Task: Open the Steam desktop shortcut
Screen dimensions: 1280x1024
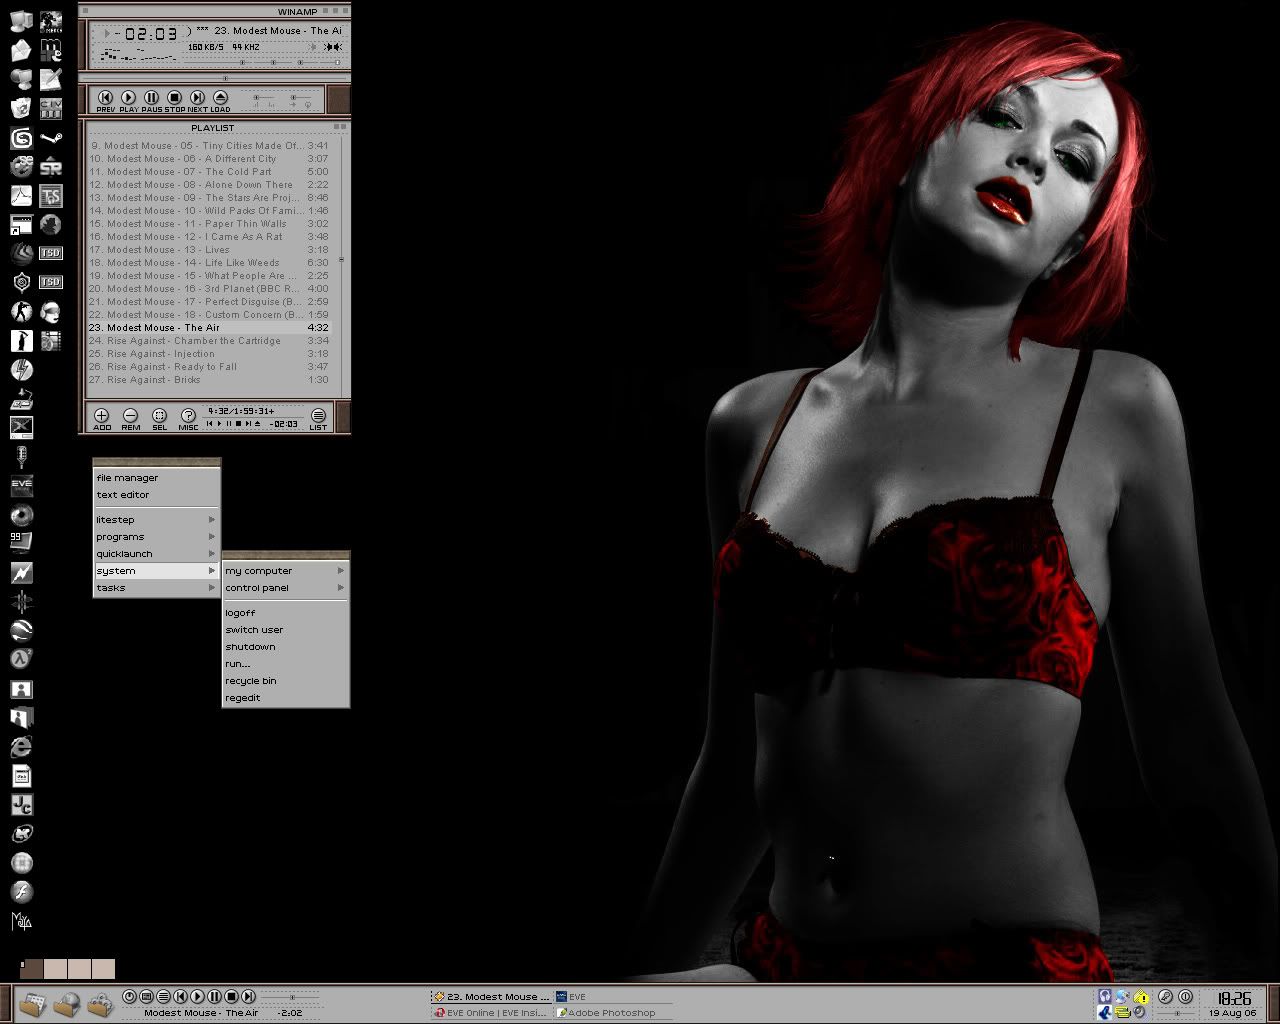Action: (51, 139)
